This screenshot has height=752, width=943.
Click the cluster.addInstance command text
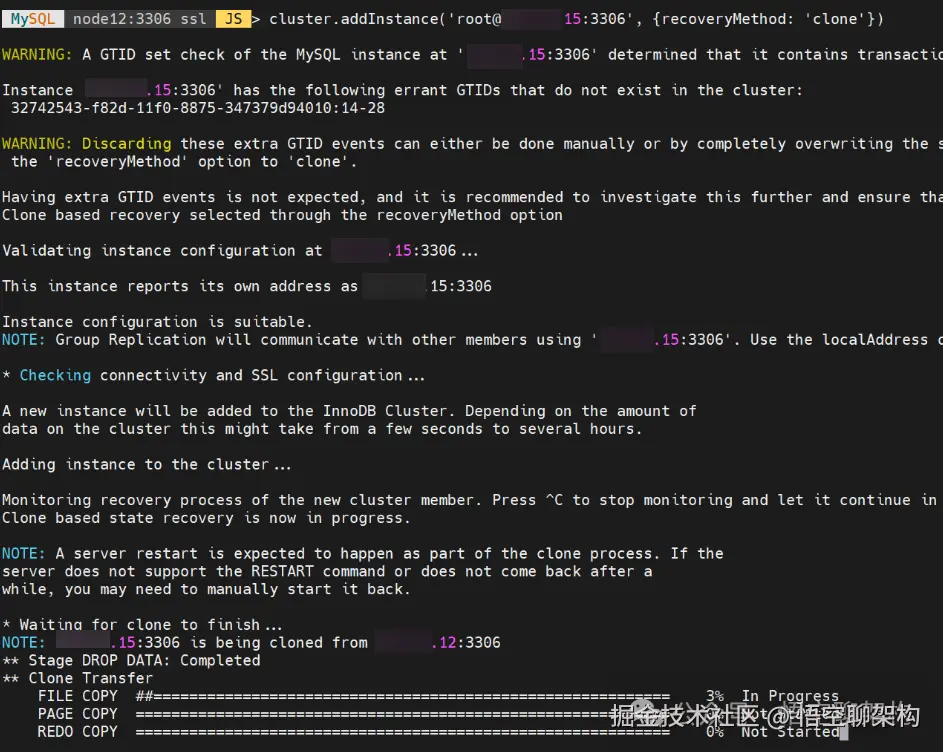[x=576, y=19]
